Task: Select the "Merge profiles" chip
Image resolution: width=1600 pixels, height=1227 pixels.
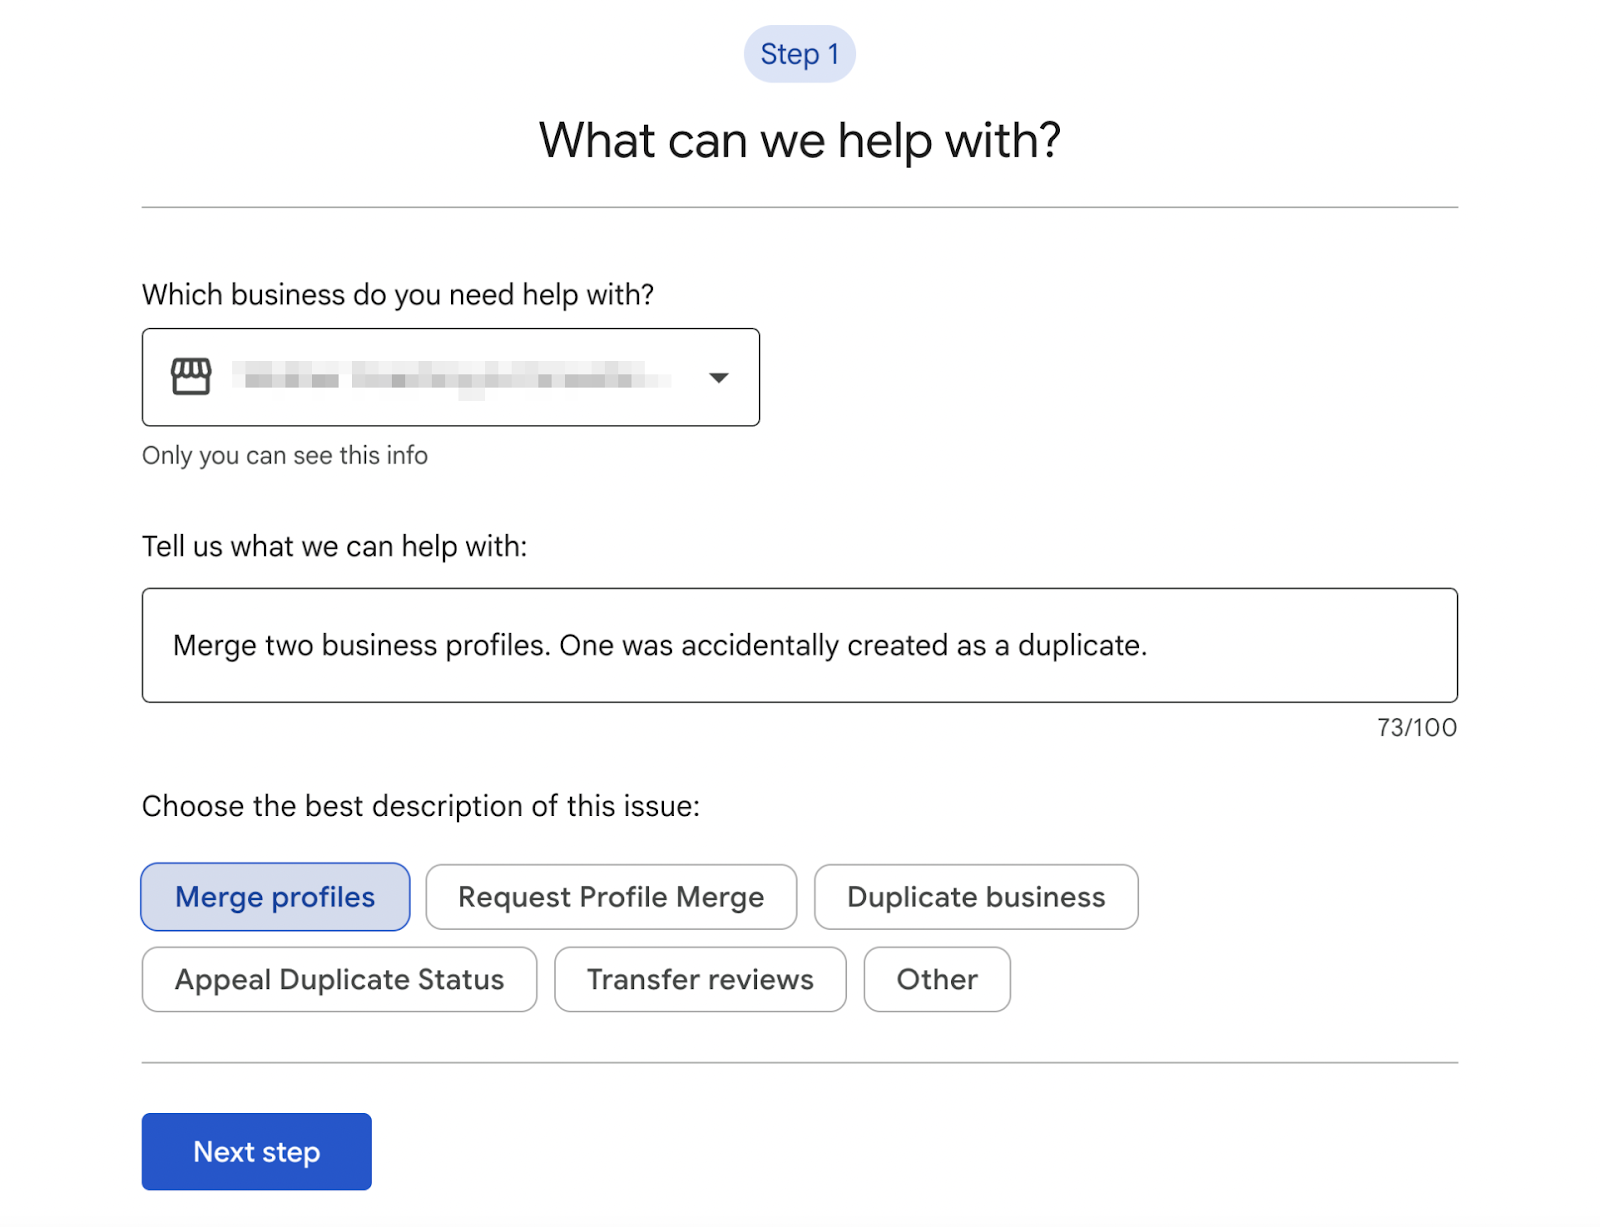Action: click(275, 897)
